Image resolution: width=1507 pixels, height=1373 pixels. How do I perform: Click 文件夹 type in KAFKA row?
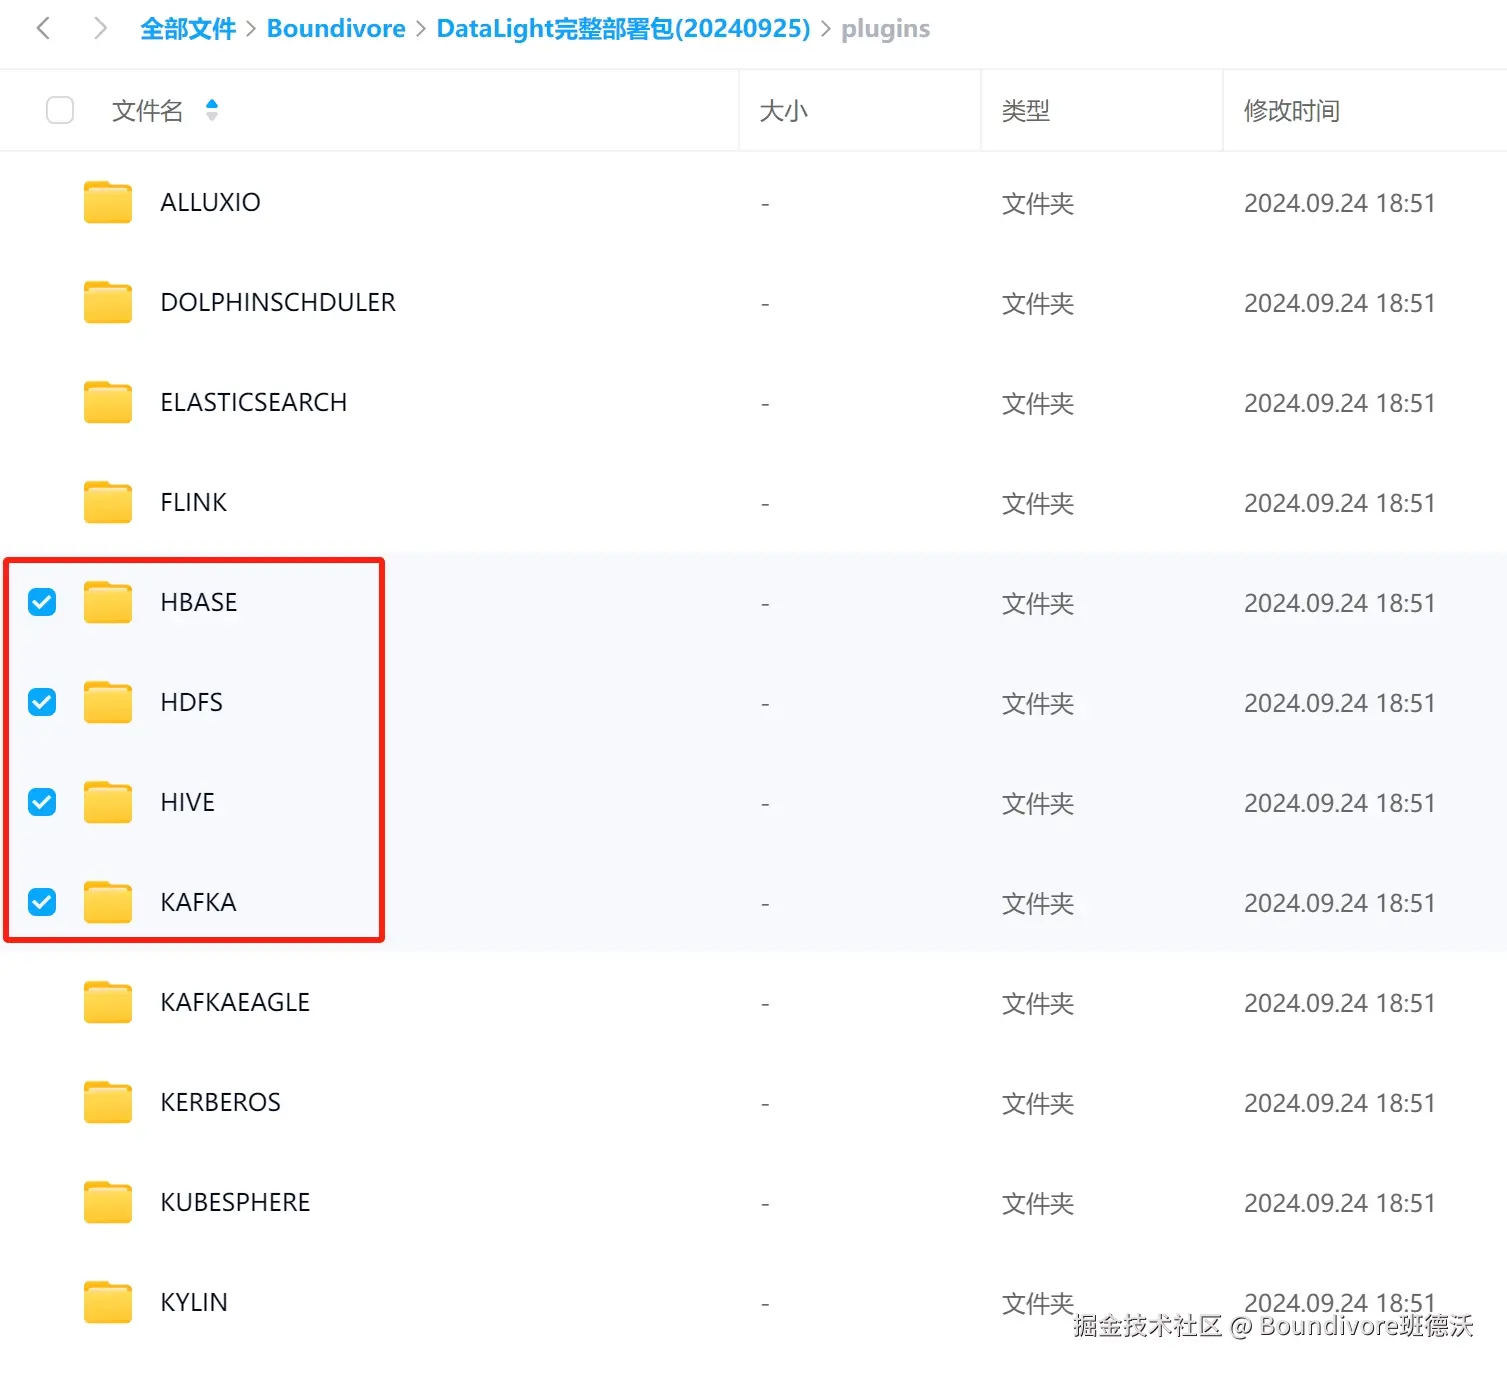pos(1038,903)
